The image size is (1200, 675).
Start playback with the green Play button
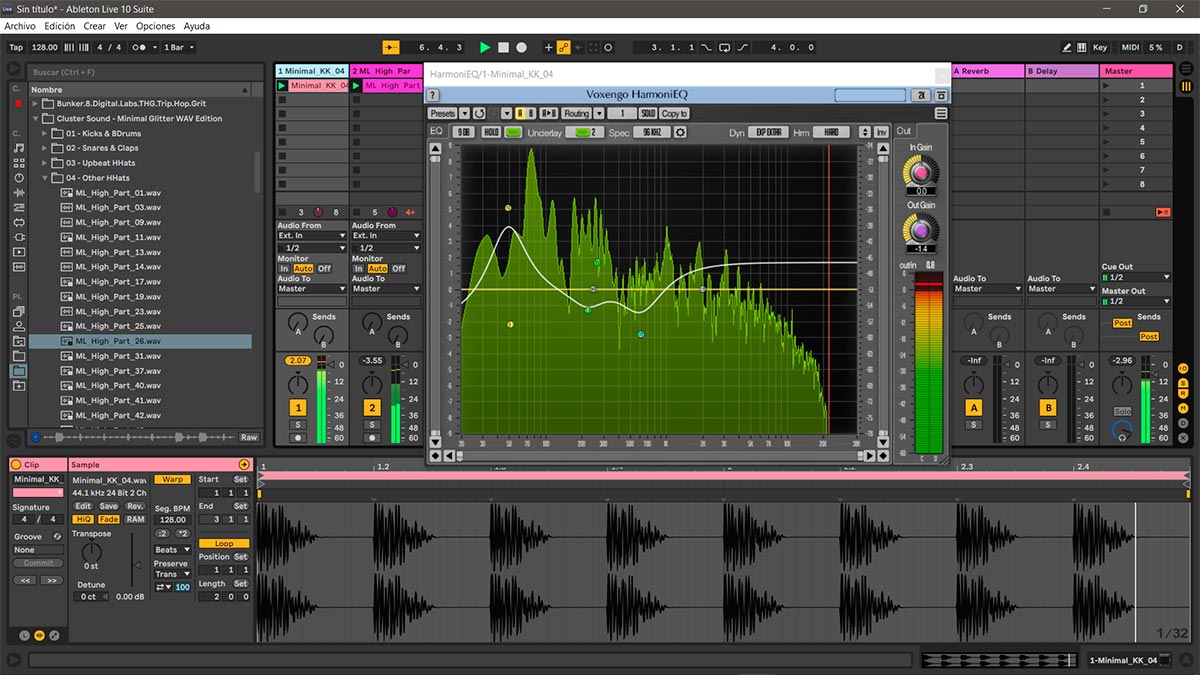click(485, 47)
